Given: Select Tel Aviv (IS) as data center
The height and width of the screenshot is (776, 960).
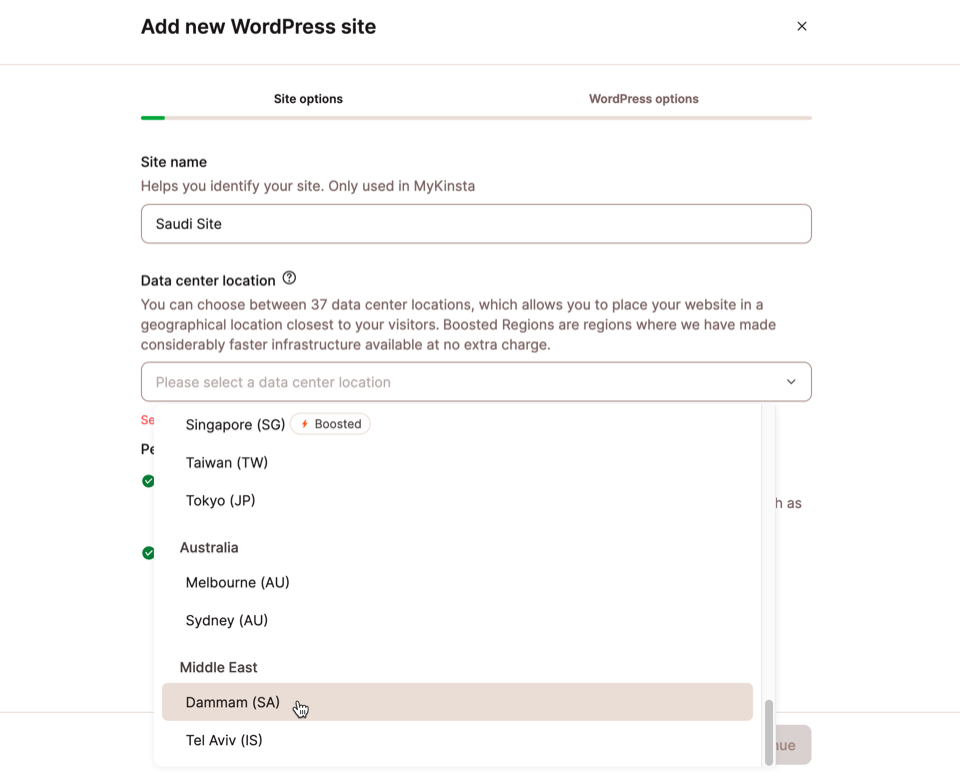Looking at the screenshot, I should pyautogui.click(x=222, y=740).
